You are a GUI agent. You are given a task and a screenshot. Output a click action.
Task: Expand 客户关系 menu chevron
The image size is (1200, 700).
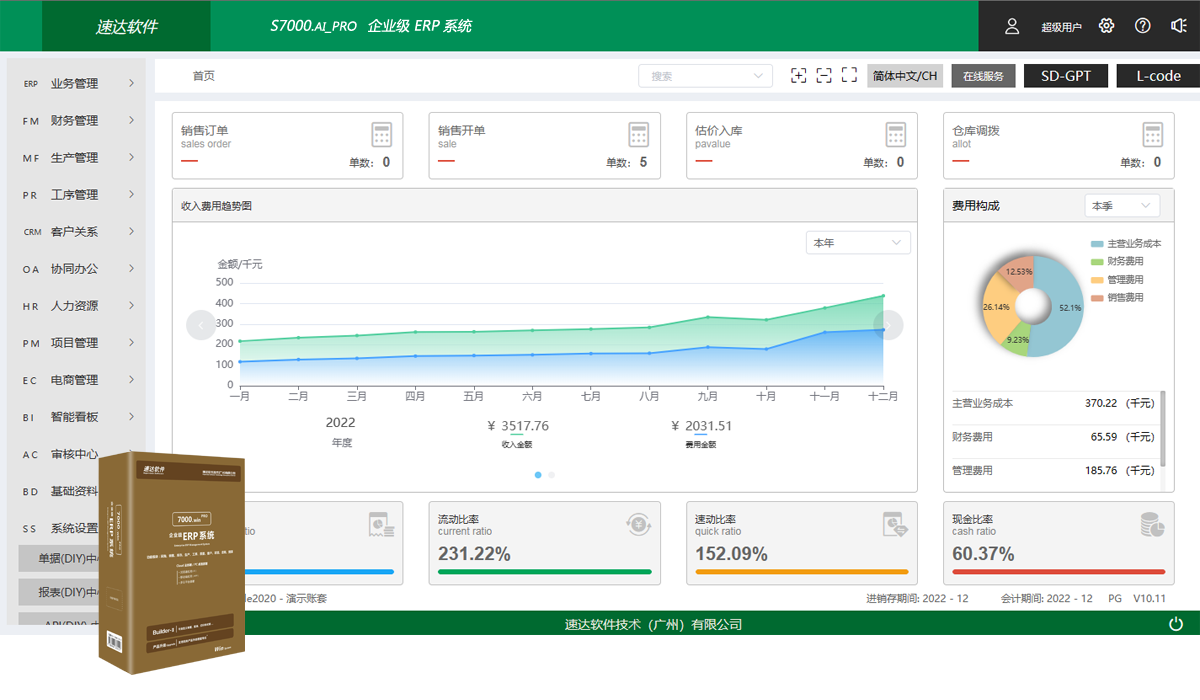point(131,232)
